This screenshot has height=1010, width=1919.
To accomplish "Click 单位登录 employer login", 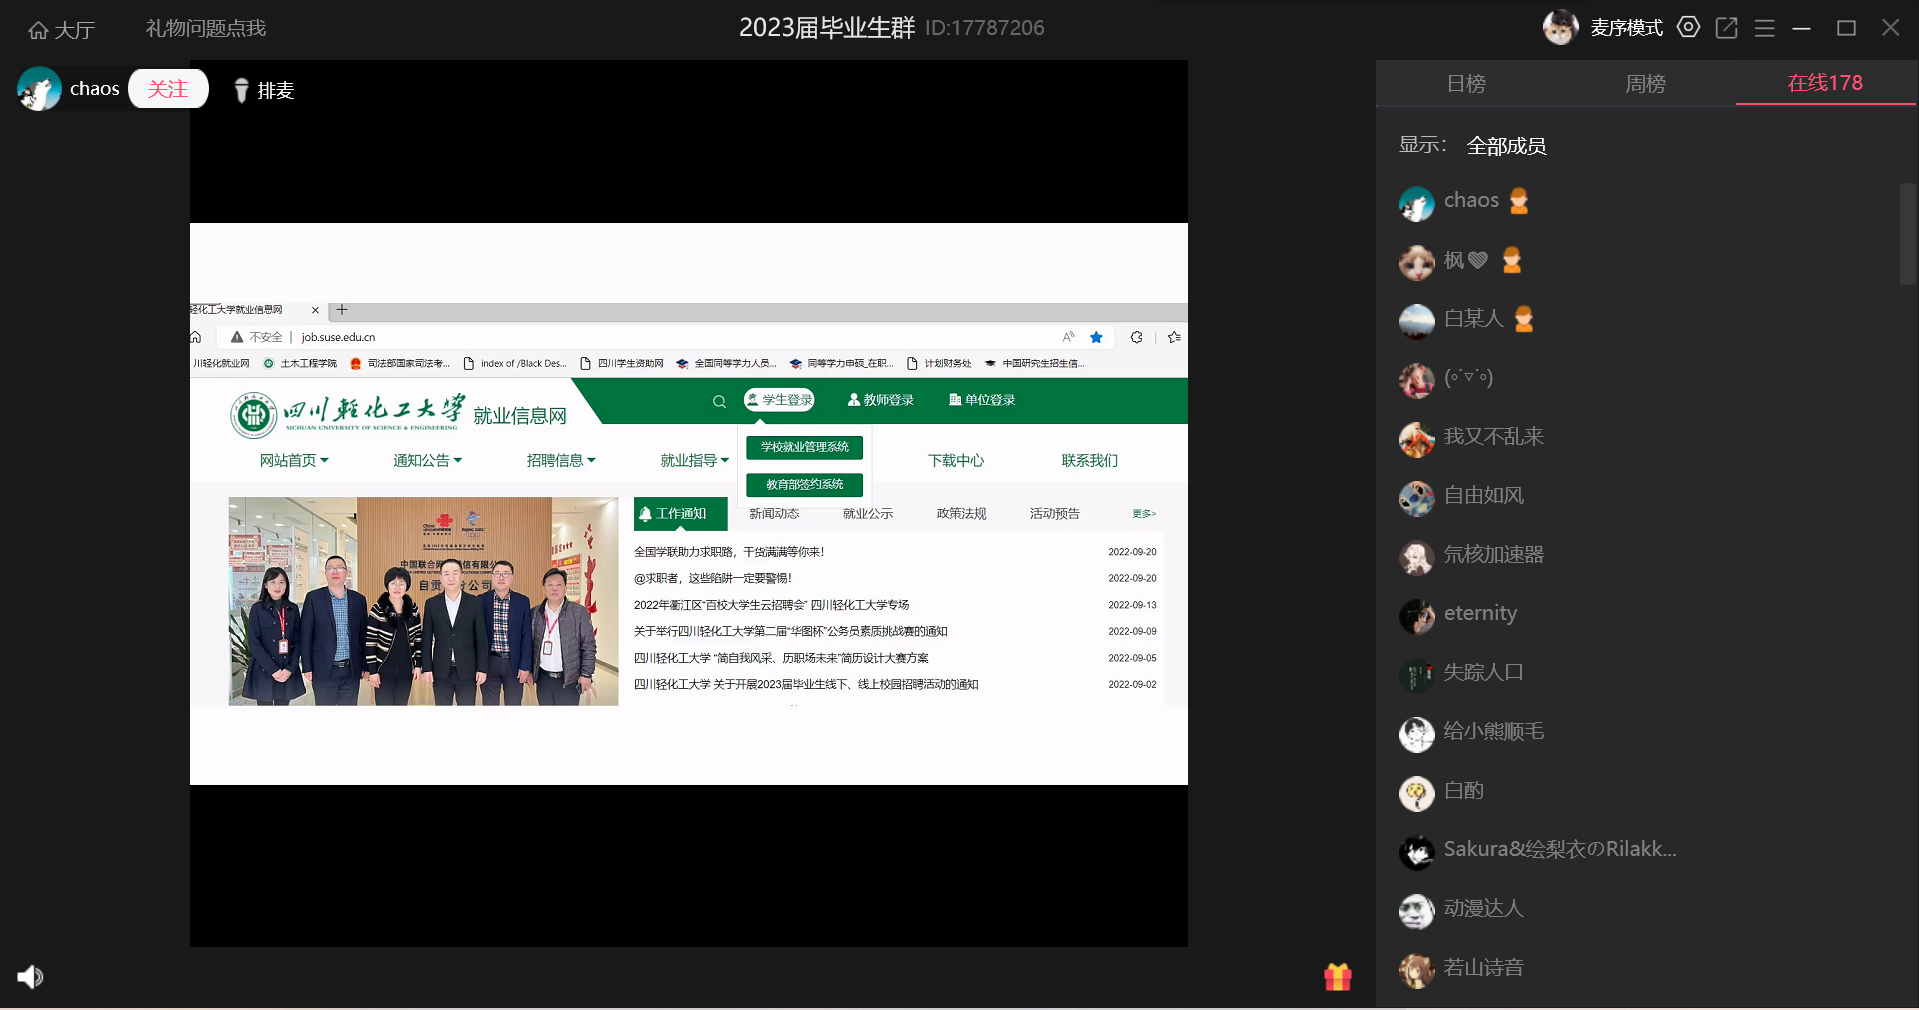I will pos(981,400).
